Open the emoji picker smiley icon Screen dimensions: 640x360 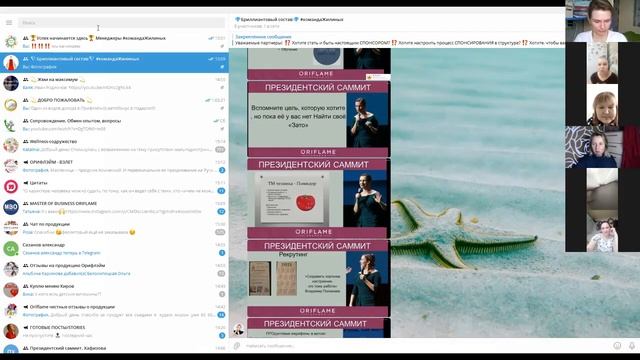[617, 346]
